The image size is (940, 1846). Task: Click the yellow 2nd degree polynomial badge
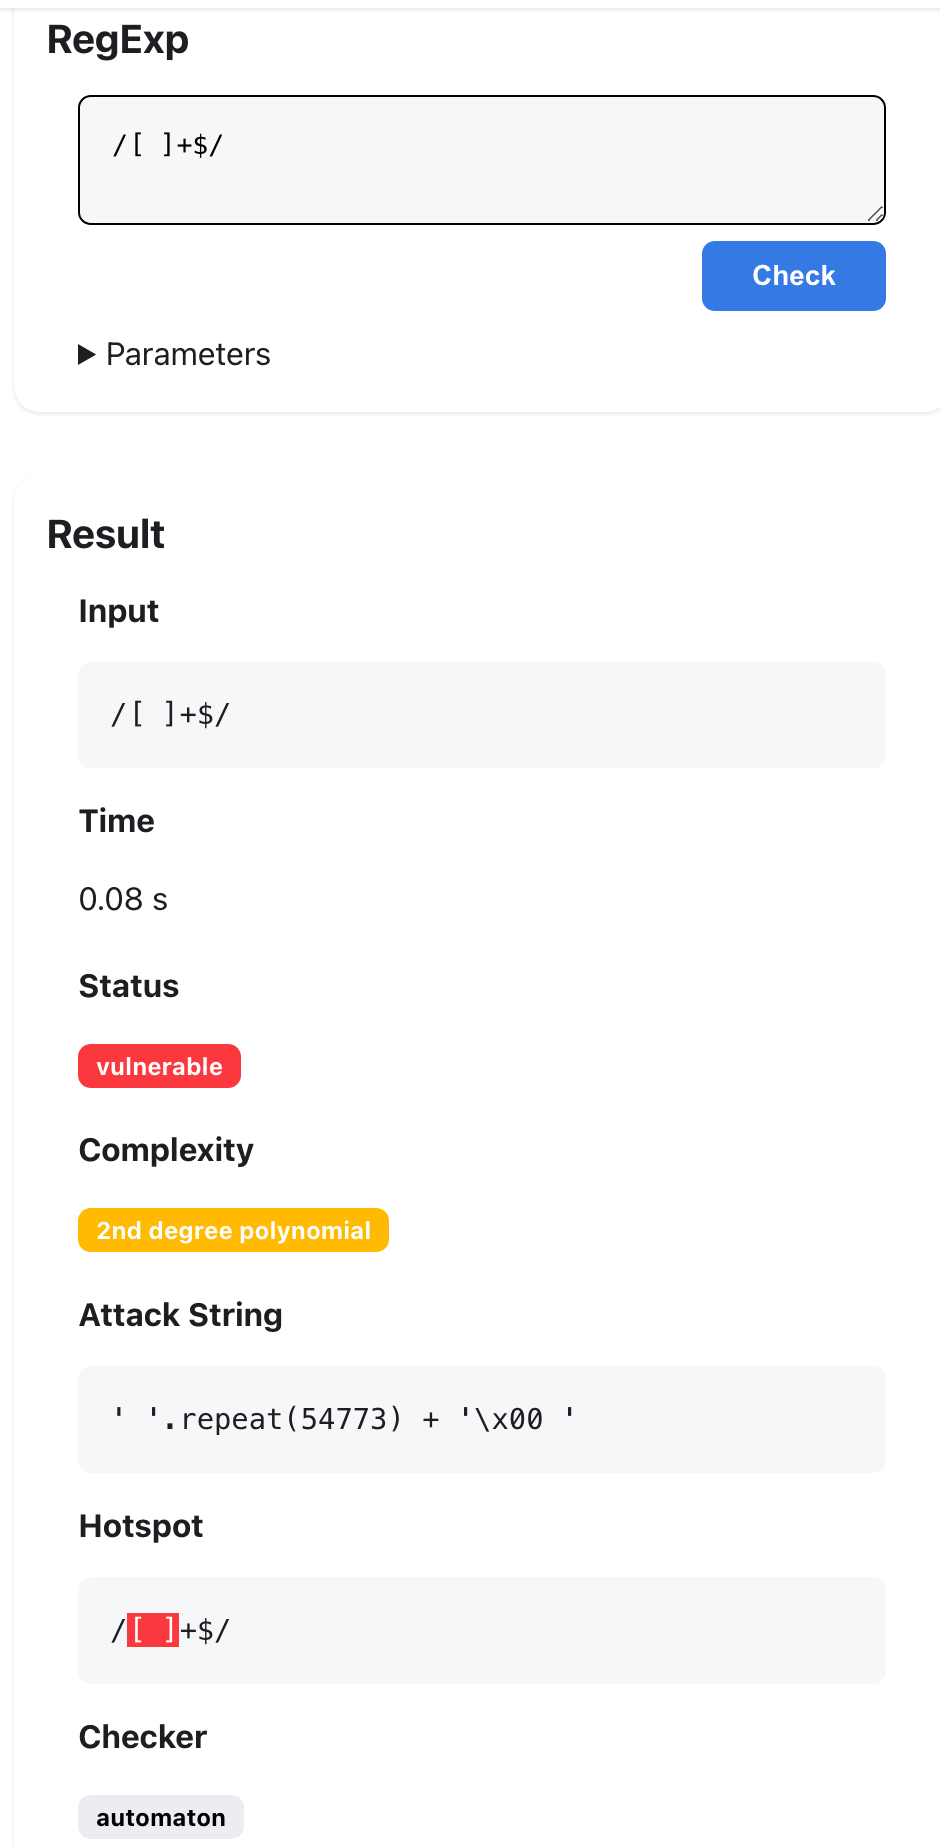point(233,1230)
